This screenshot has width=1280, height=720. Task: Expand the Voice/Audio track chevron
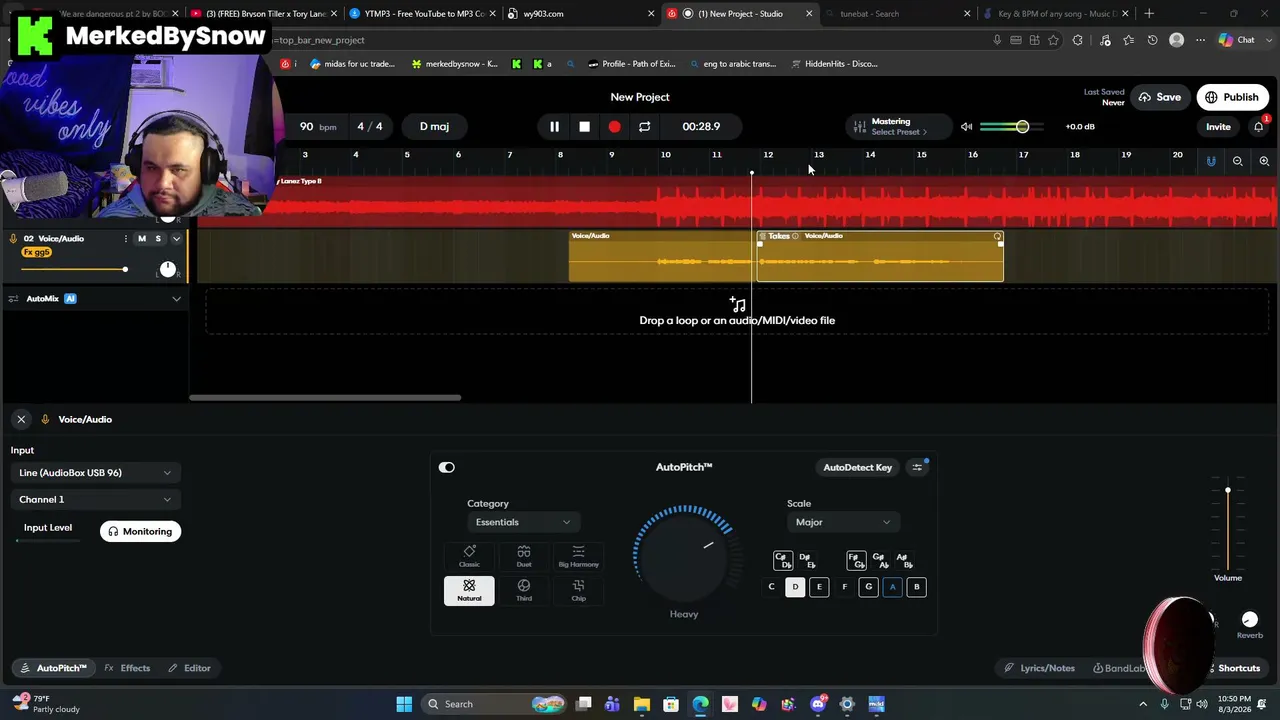click(176, 239)
